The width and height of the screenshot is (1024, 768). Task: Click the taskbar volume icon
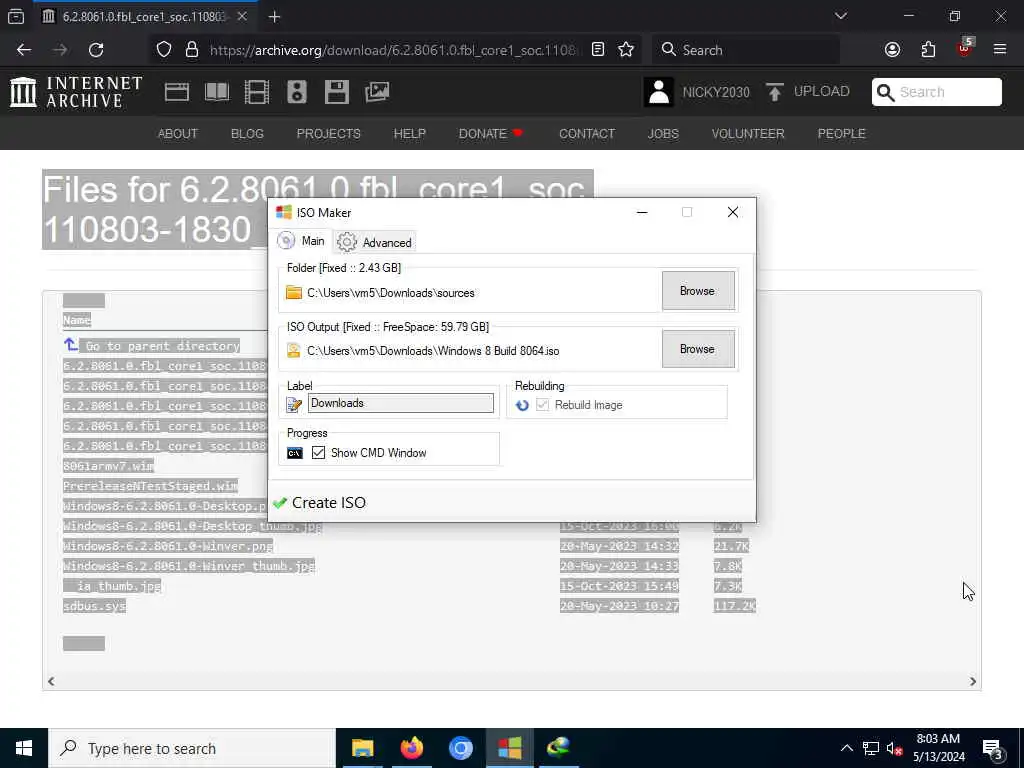coord(893,748)
